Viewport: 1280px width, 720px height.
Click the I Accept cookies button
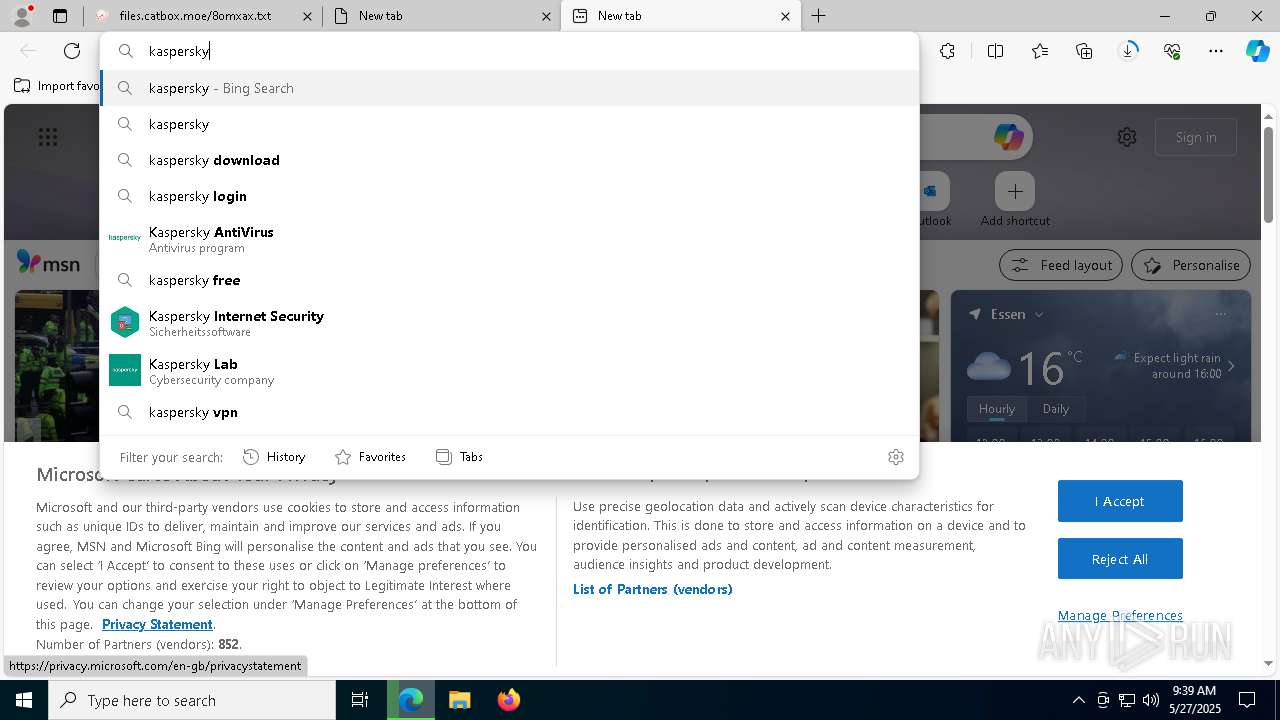click(x=1120, y=501)
